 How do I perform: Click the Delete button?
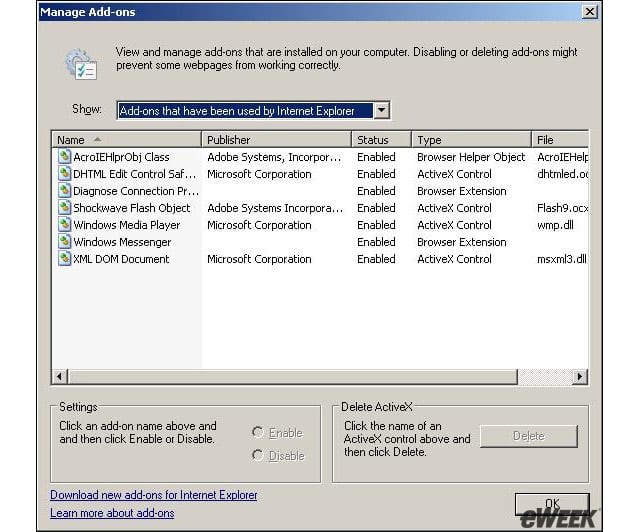click(x=529, y=436)
